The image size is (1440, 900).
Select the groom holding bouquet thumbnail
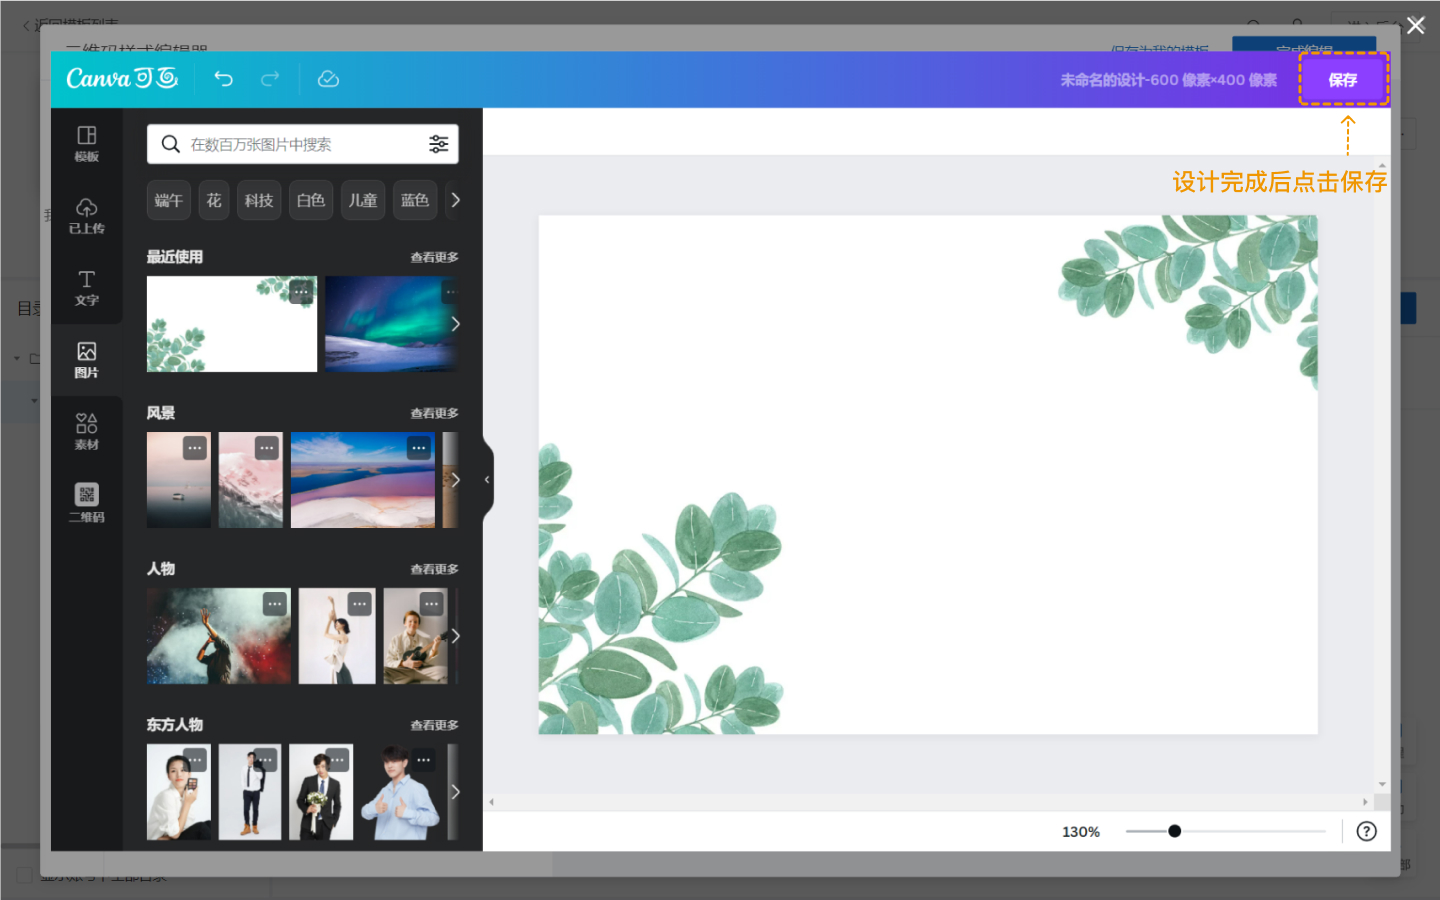point(321,792)
